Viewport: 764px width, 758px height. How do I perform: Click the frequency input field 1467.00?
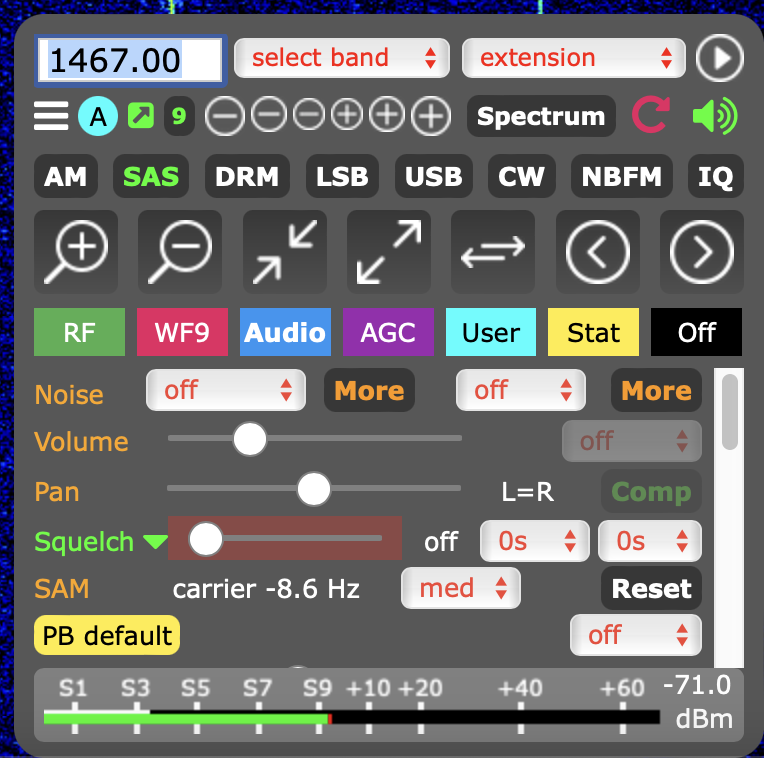coord(131,60)
